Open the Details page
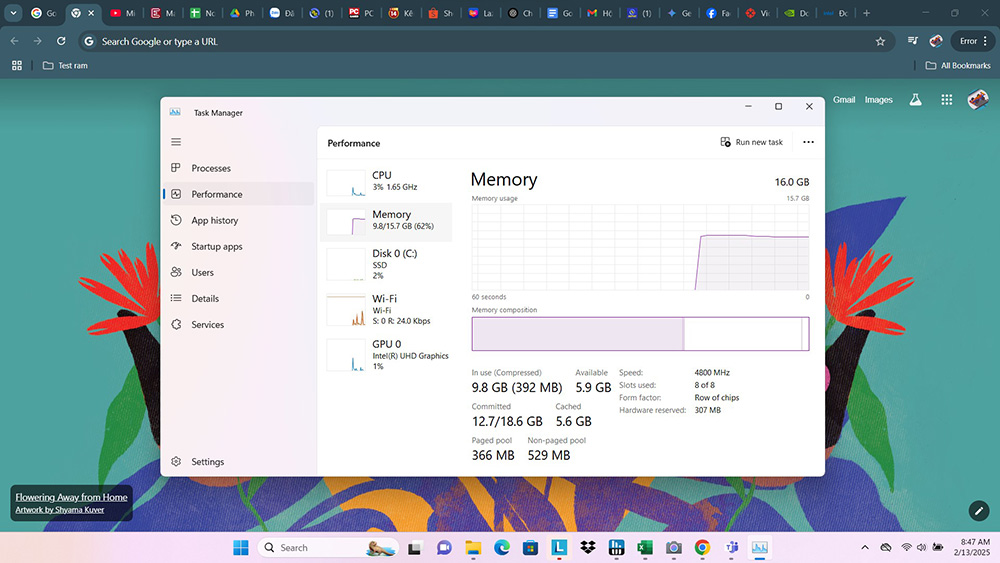The image size is (1000, 563). point(239,298)
